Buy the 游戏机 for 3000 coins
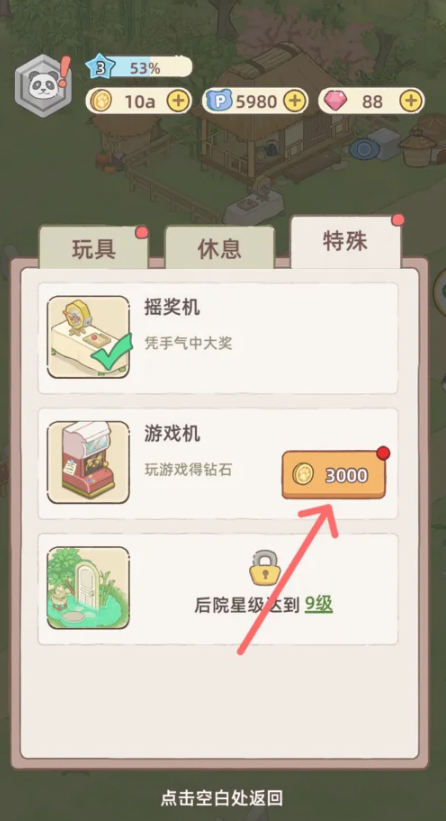 333,475
